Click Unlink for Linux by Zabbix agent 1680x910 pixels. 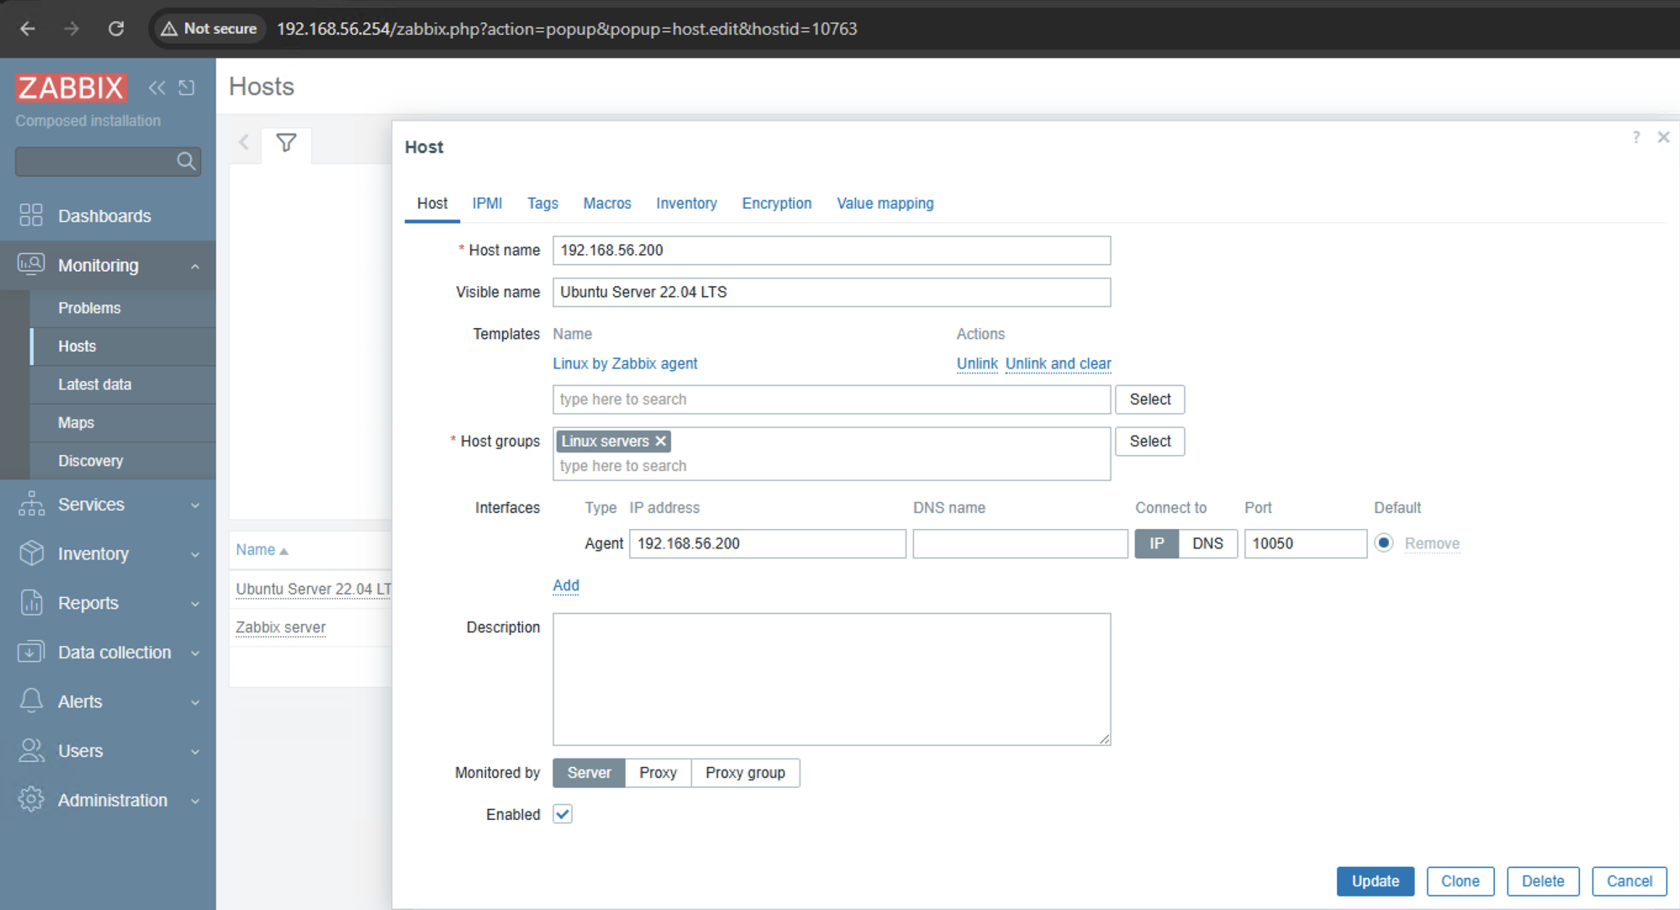(977, 364)
